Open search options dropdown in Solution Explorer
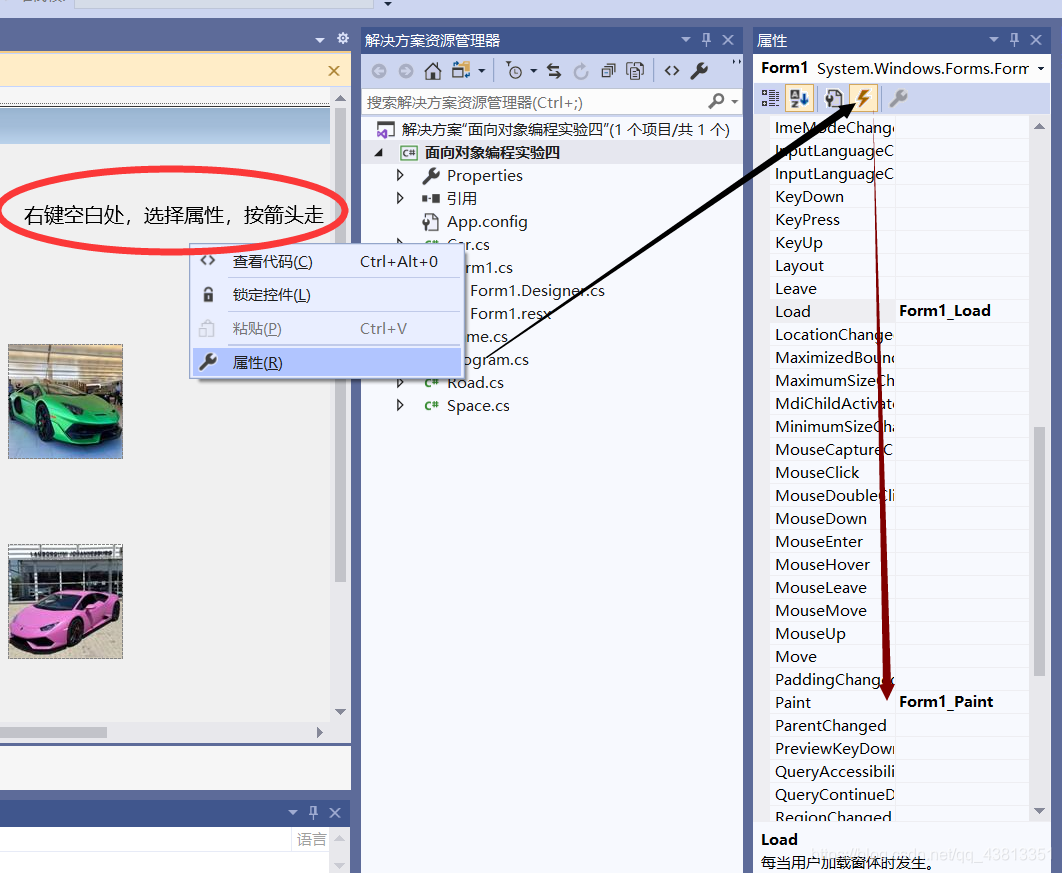The height and width of the screenshot is (873, 1062). [x=734, y=102]
